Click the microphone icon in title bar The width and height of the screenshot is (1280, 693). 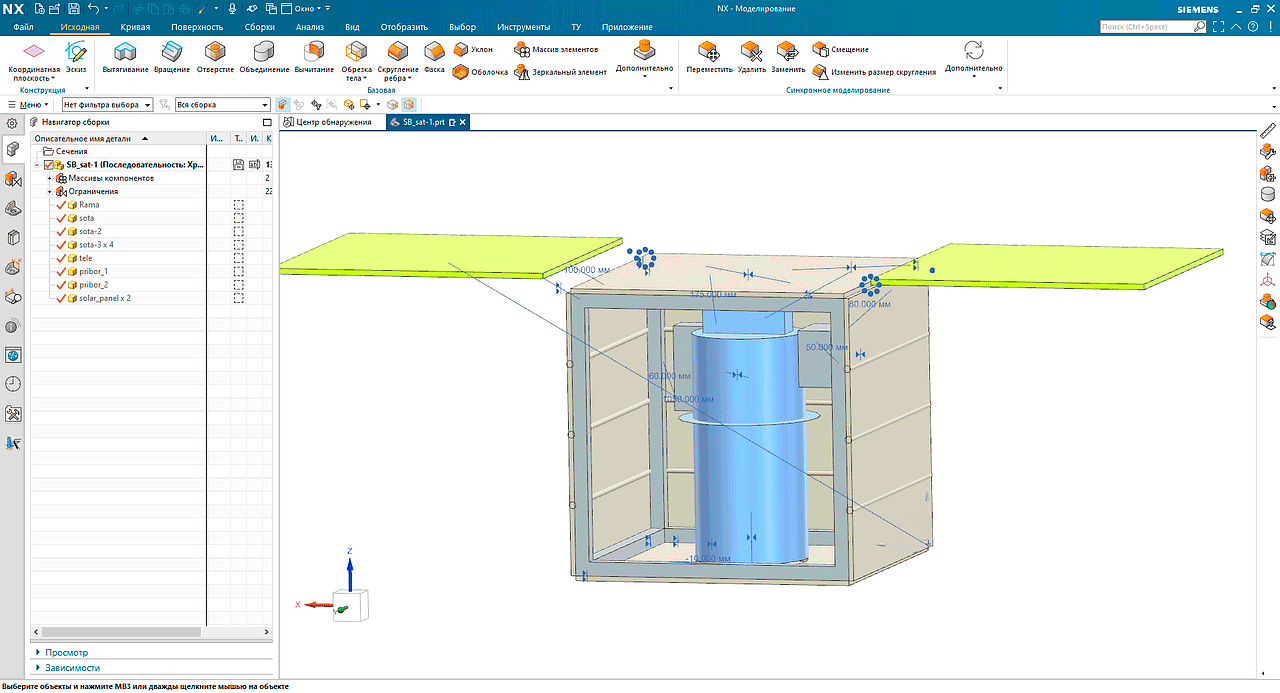point(232,8)
